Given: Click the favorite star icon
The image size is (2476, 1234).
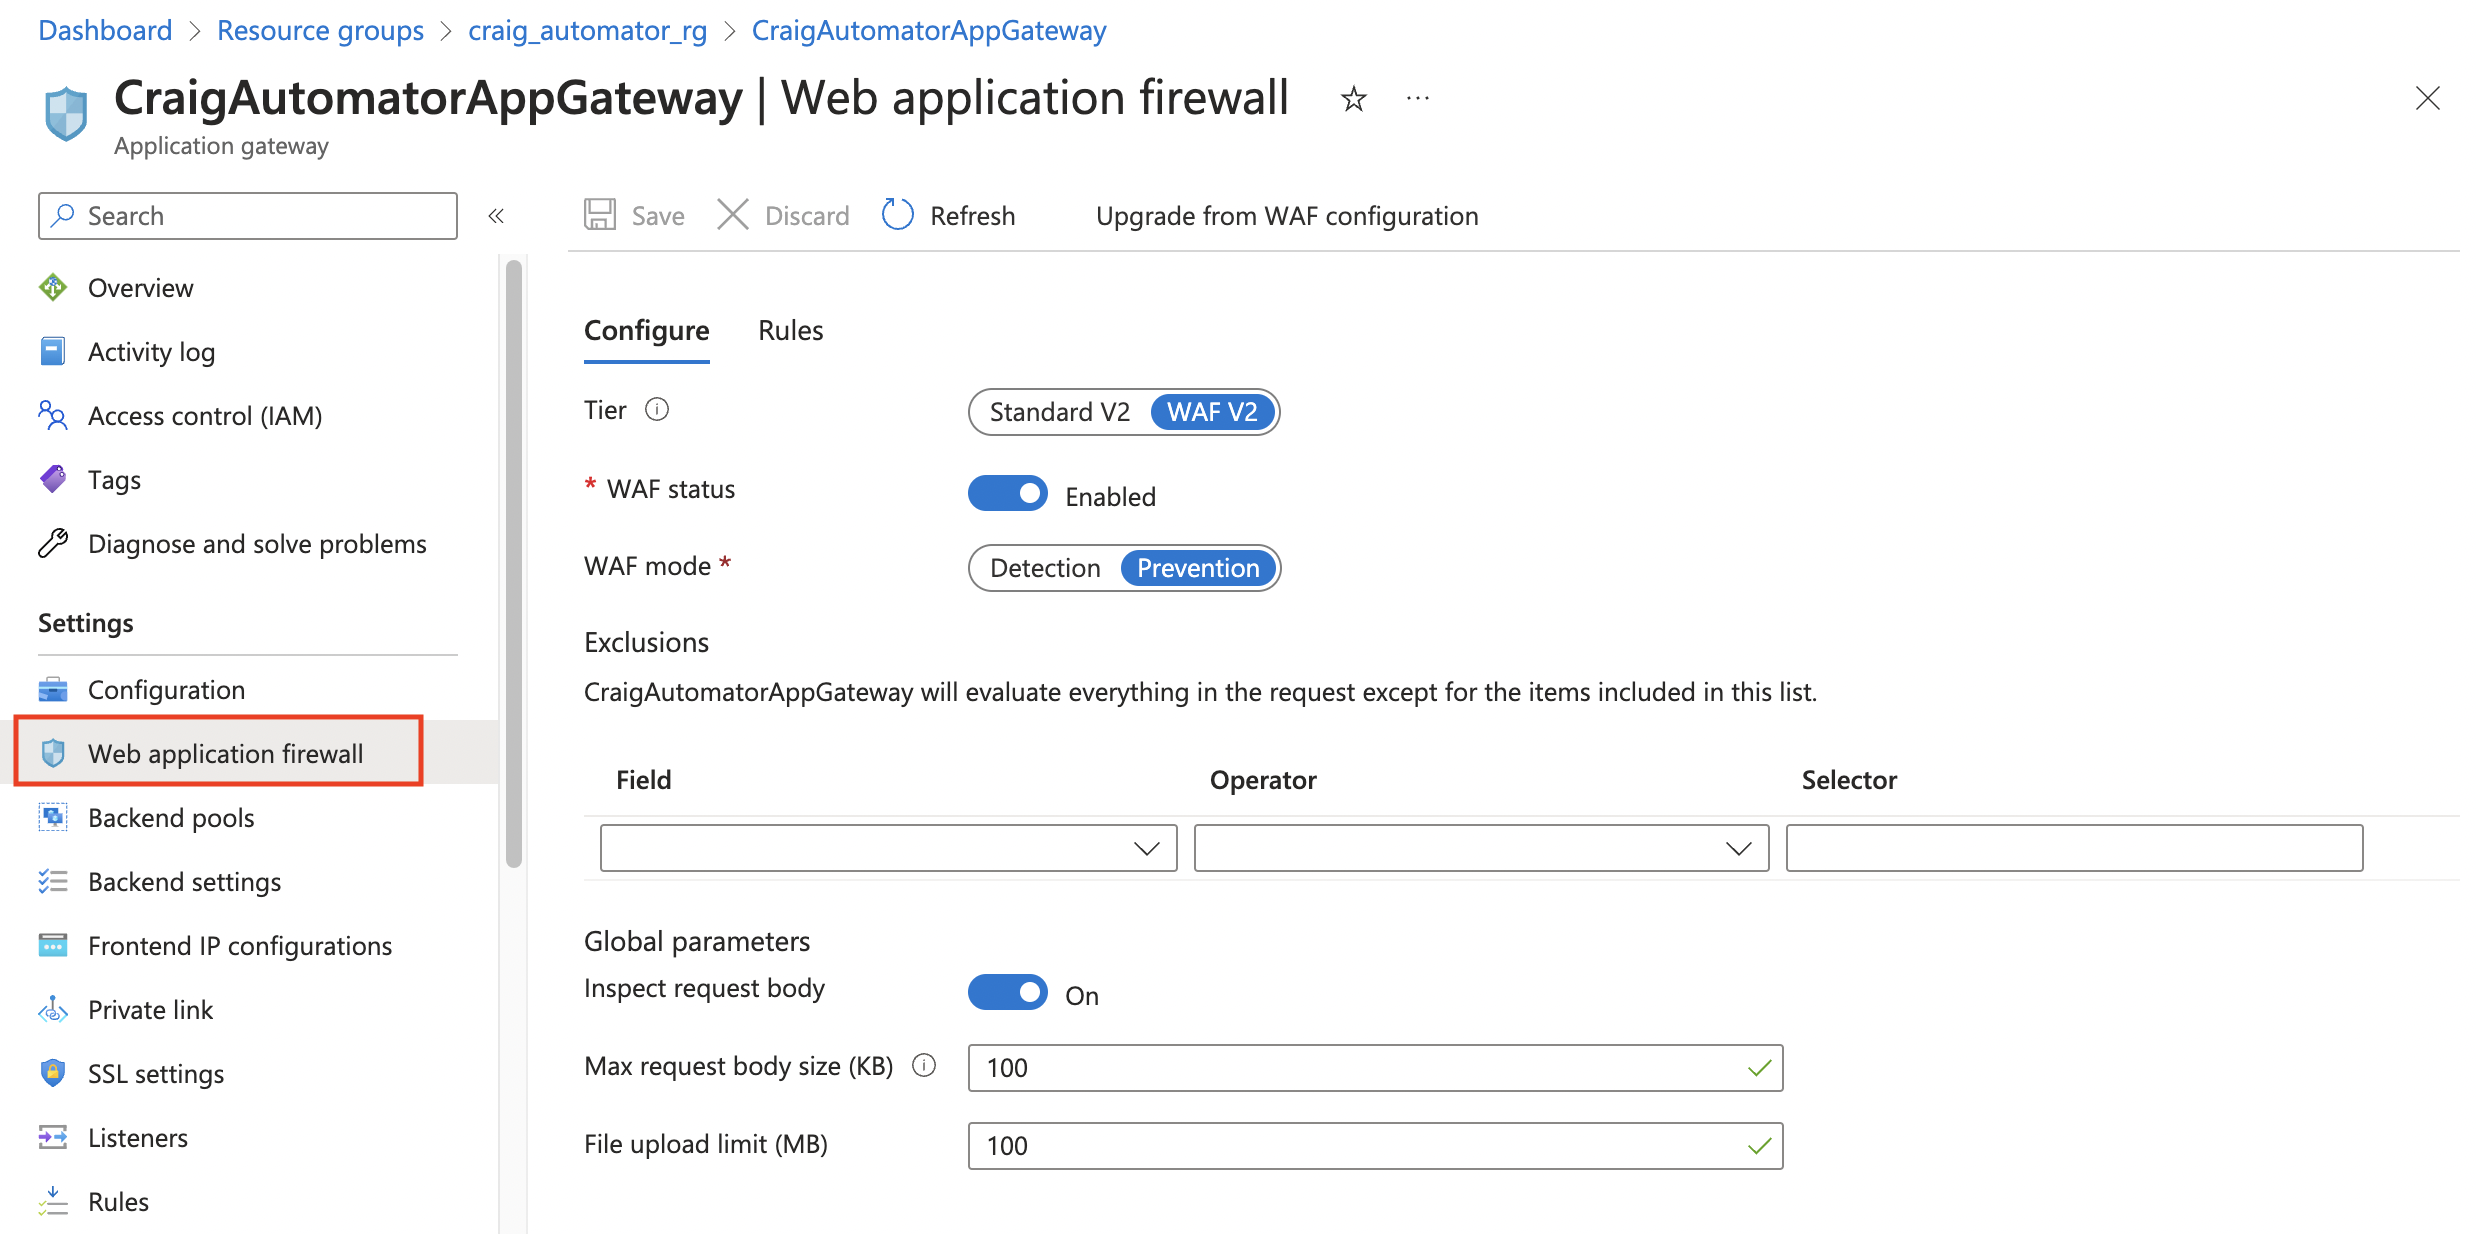Looking at the screenshot, I should (x=1353, y=99).
